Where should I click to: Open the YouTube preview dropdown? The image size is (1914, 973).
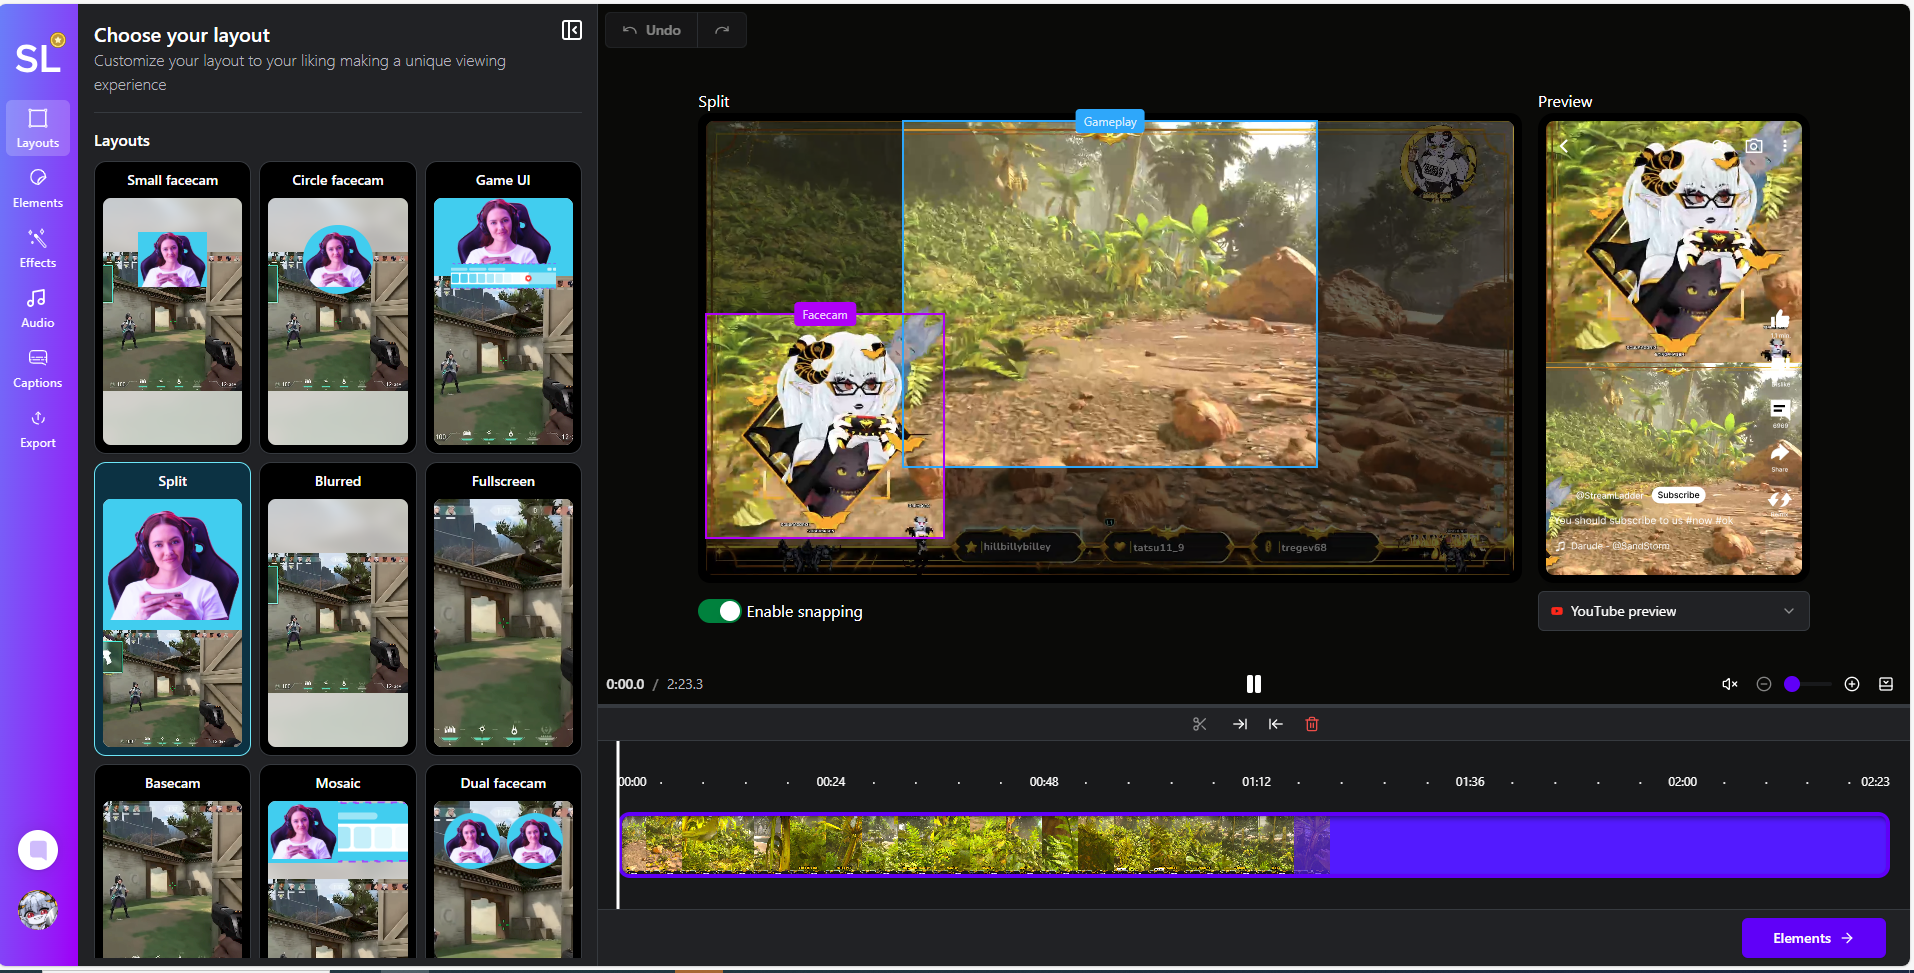click(1673, 611)
